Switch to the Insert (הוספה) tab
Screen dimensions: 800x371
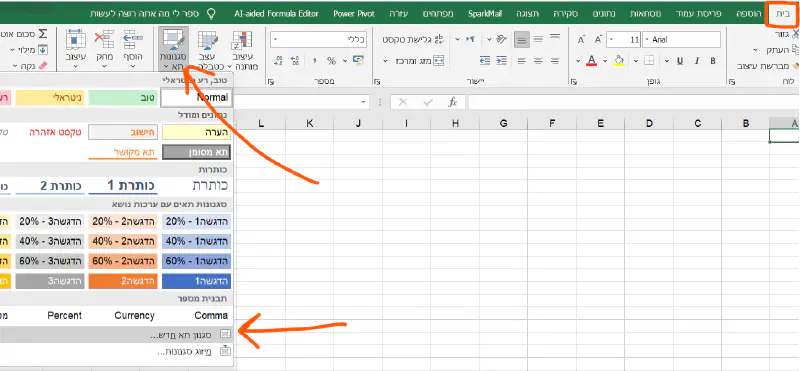pyautogui.click(x=749, y=13)
